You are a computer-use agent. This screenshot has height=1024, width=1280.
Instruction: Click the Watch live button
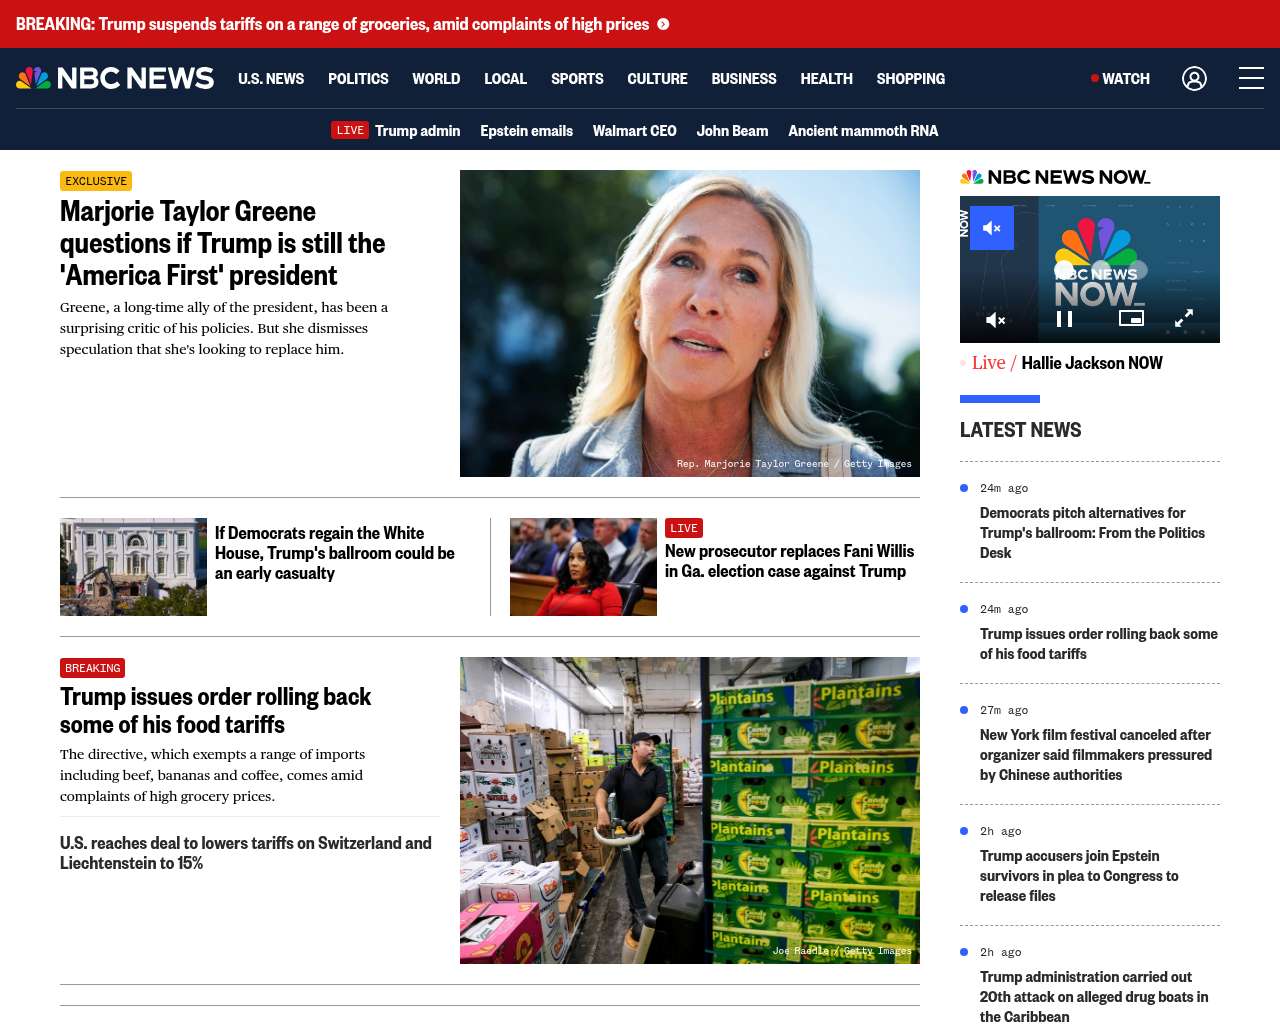[x=1120, y=78]
